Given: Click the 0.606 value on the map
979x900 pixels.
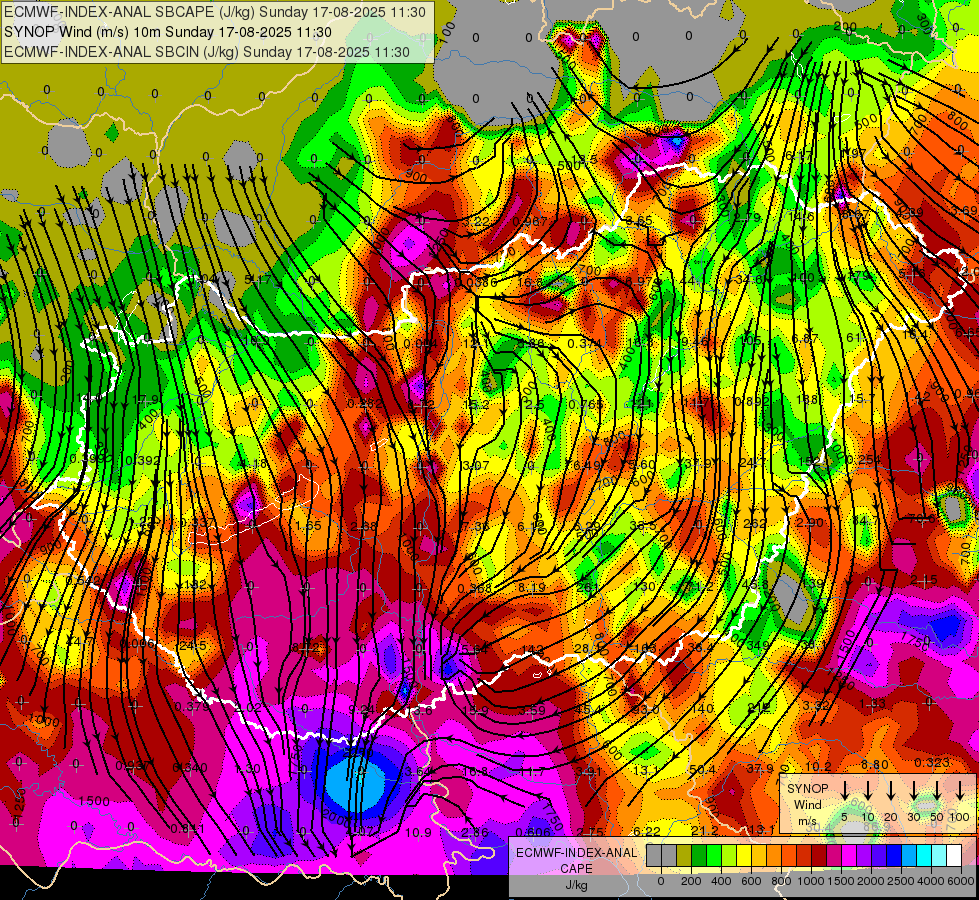Looking at the screenshot, I should 534,831.
